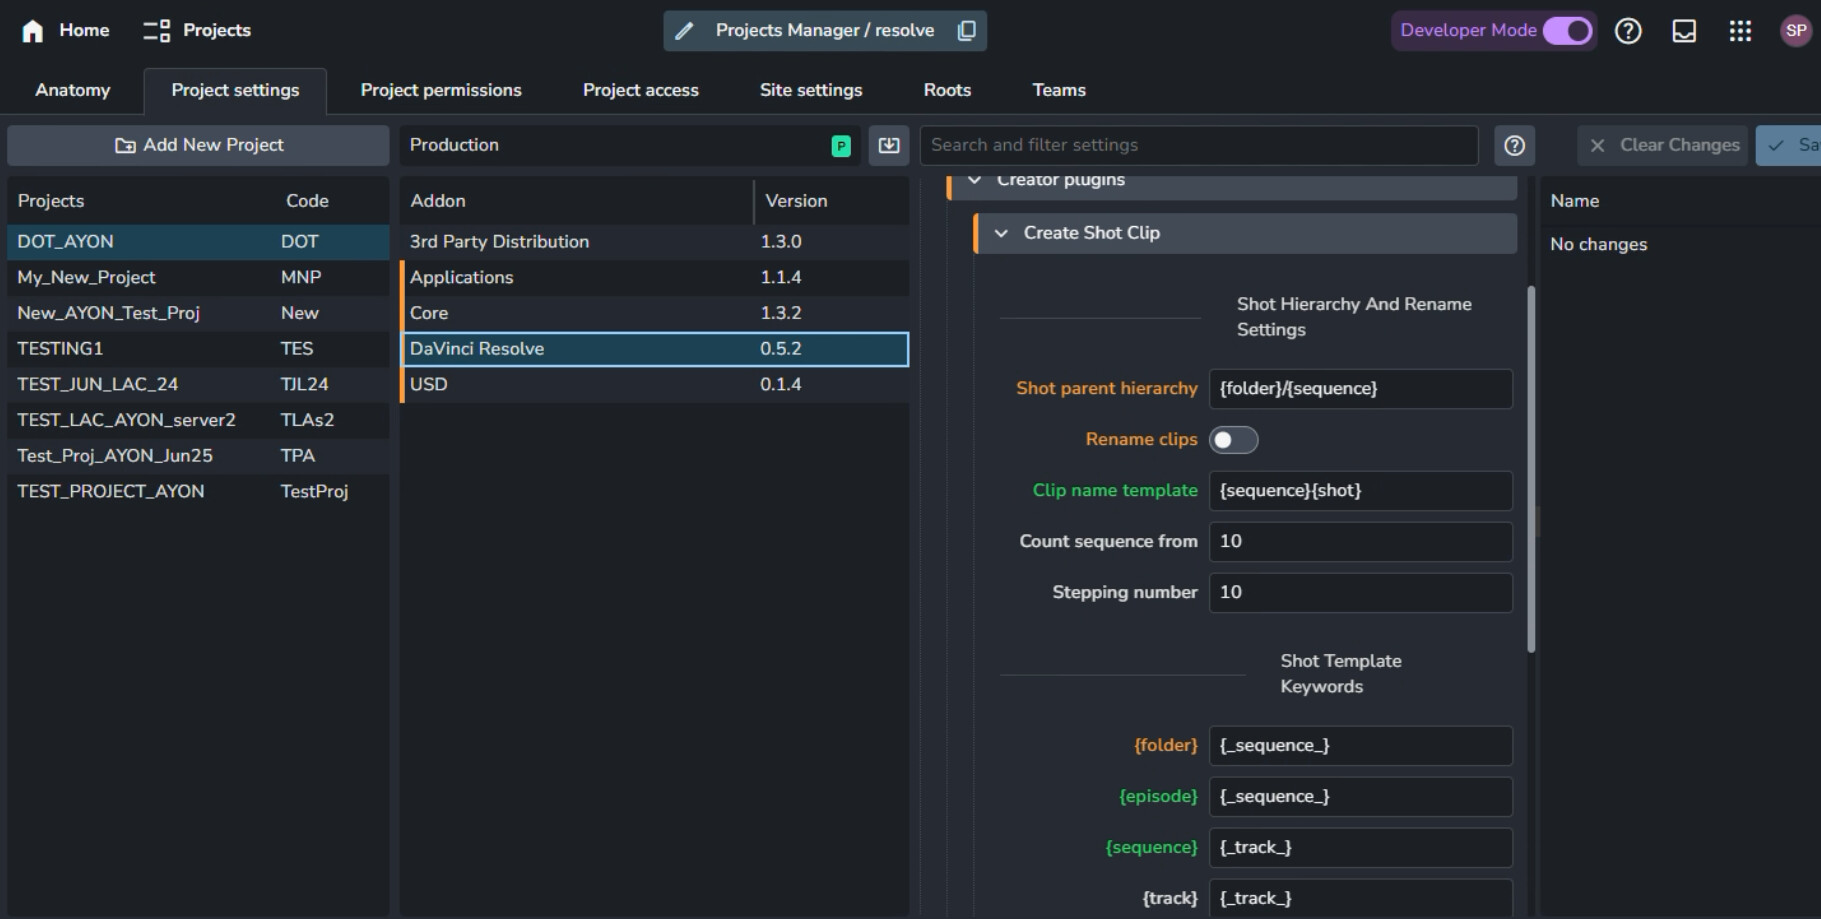The height and width of the screenshot is (919, 1821).
Task: Enable the Rename clips toggle
Action: [x=1233, y=440]
